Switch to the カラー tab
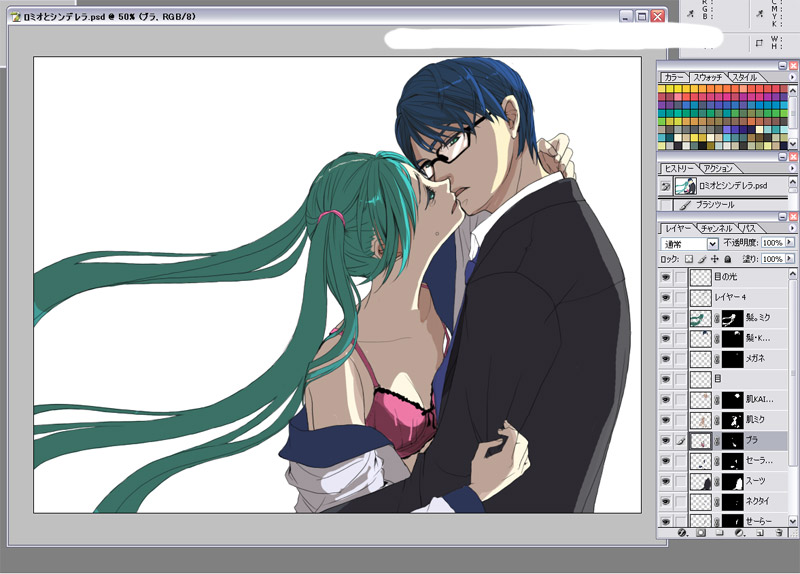800x574 pixels. coord(674,77)
